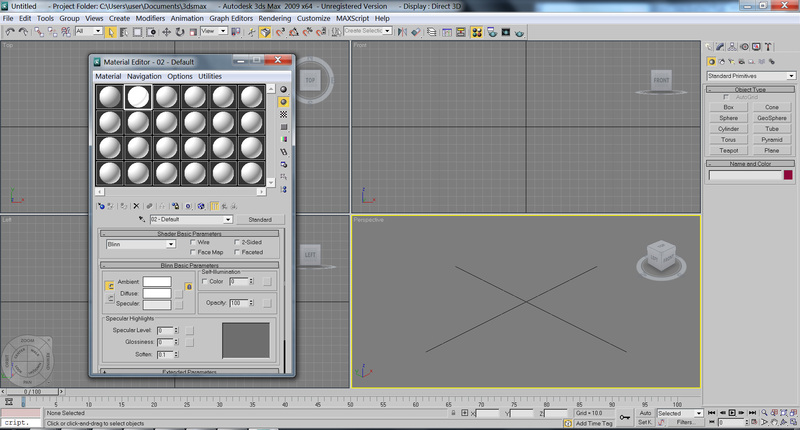800x430 pixels.
Task: Open the Create command panel tab
Action: pos(709,46)
